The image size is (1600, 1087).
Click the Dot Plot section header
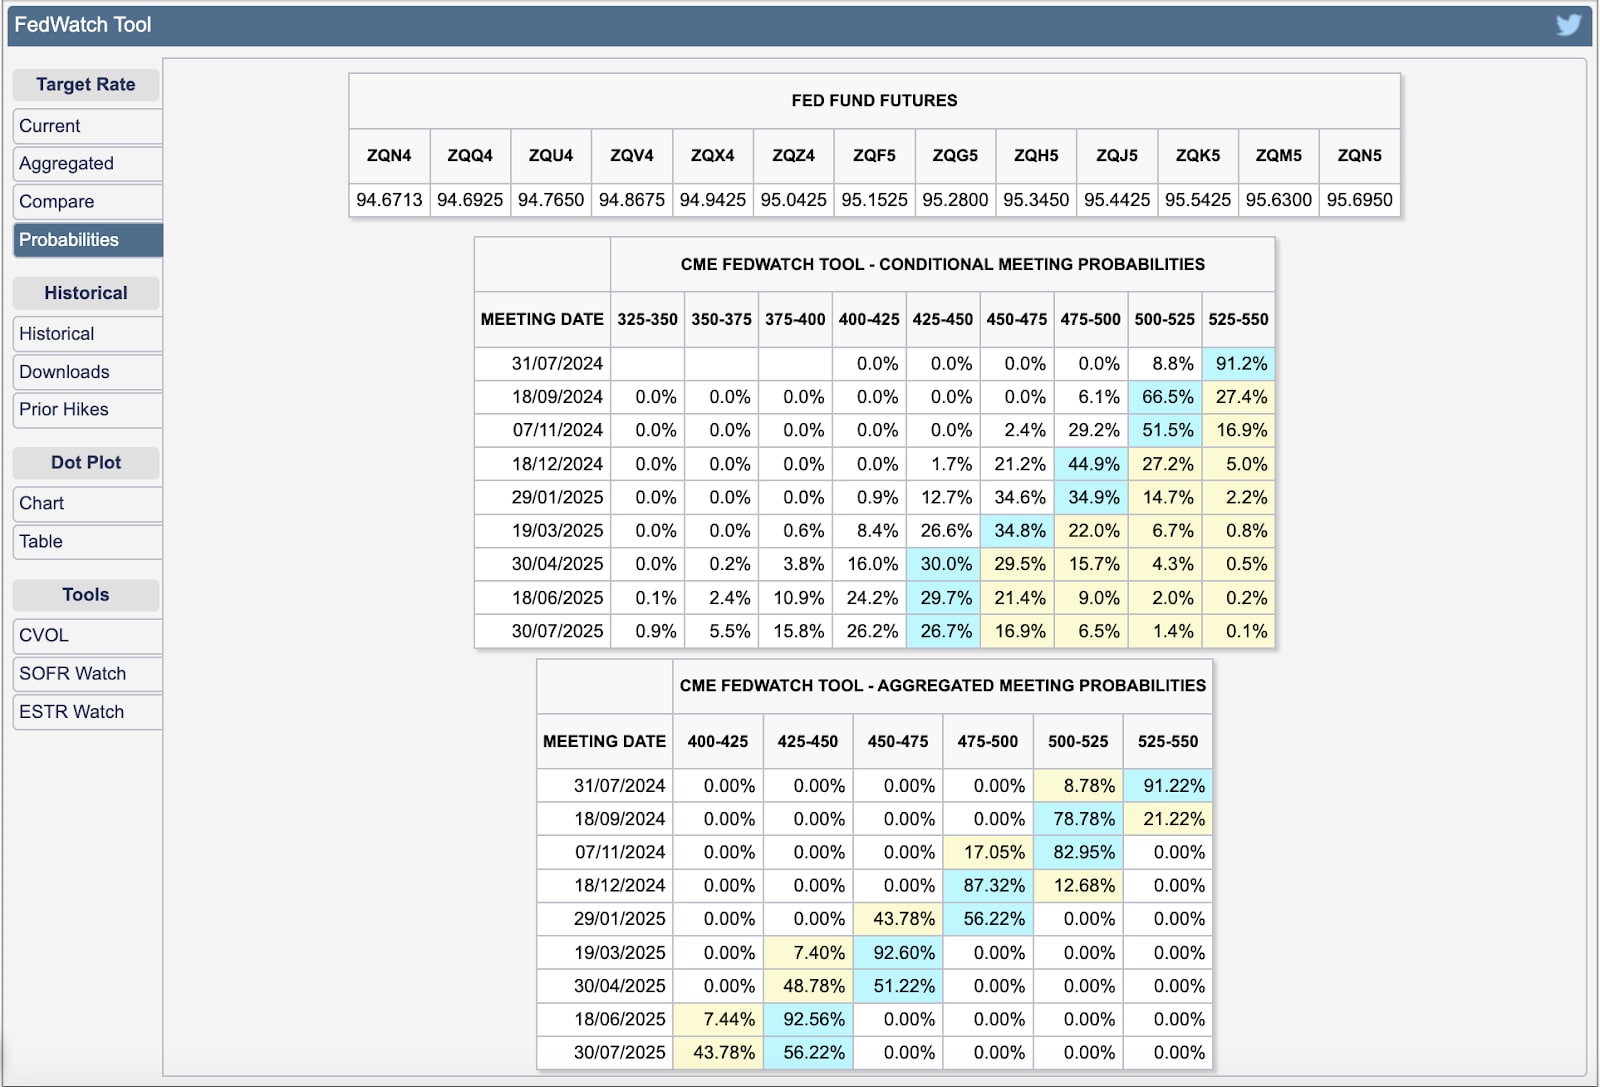click(86, 463)
